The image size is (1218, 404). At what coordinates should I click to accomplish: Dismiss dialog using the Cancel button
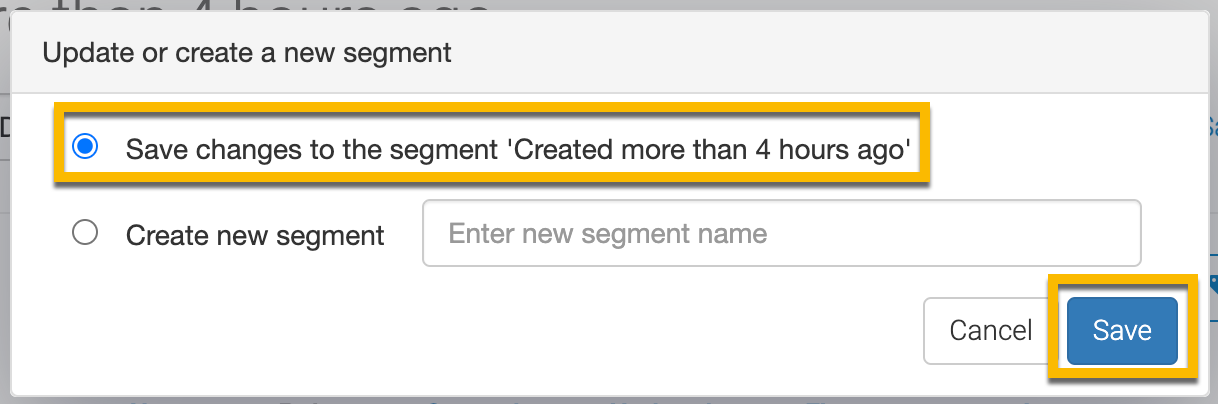click(x=990, y=330)
